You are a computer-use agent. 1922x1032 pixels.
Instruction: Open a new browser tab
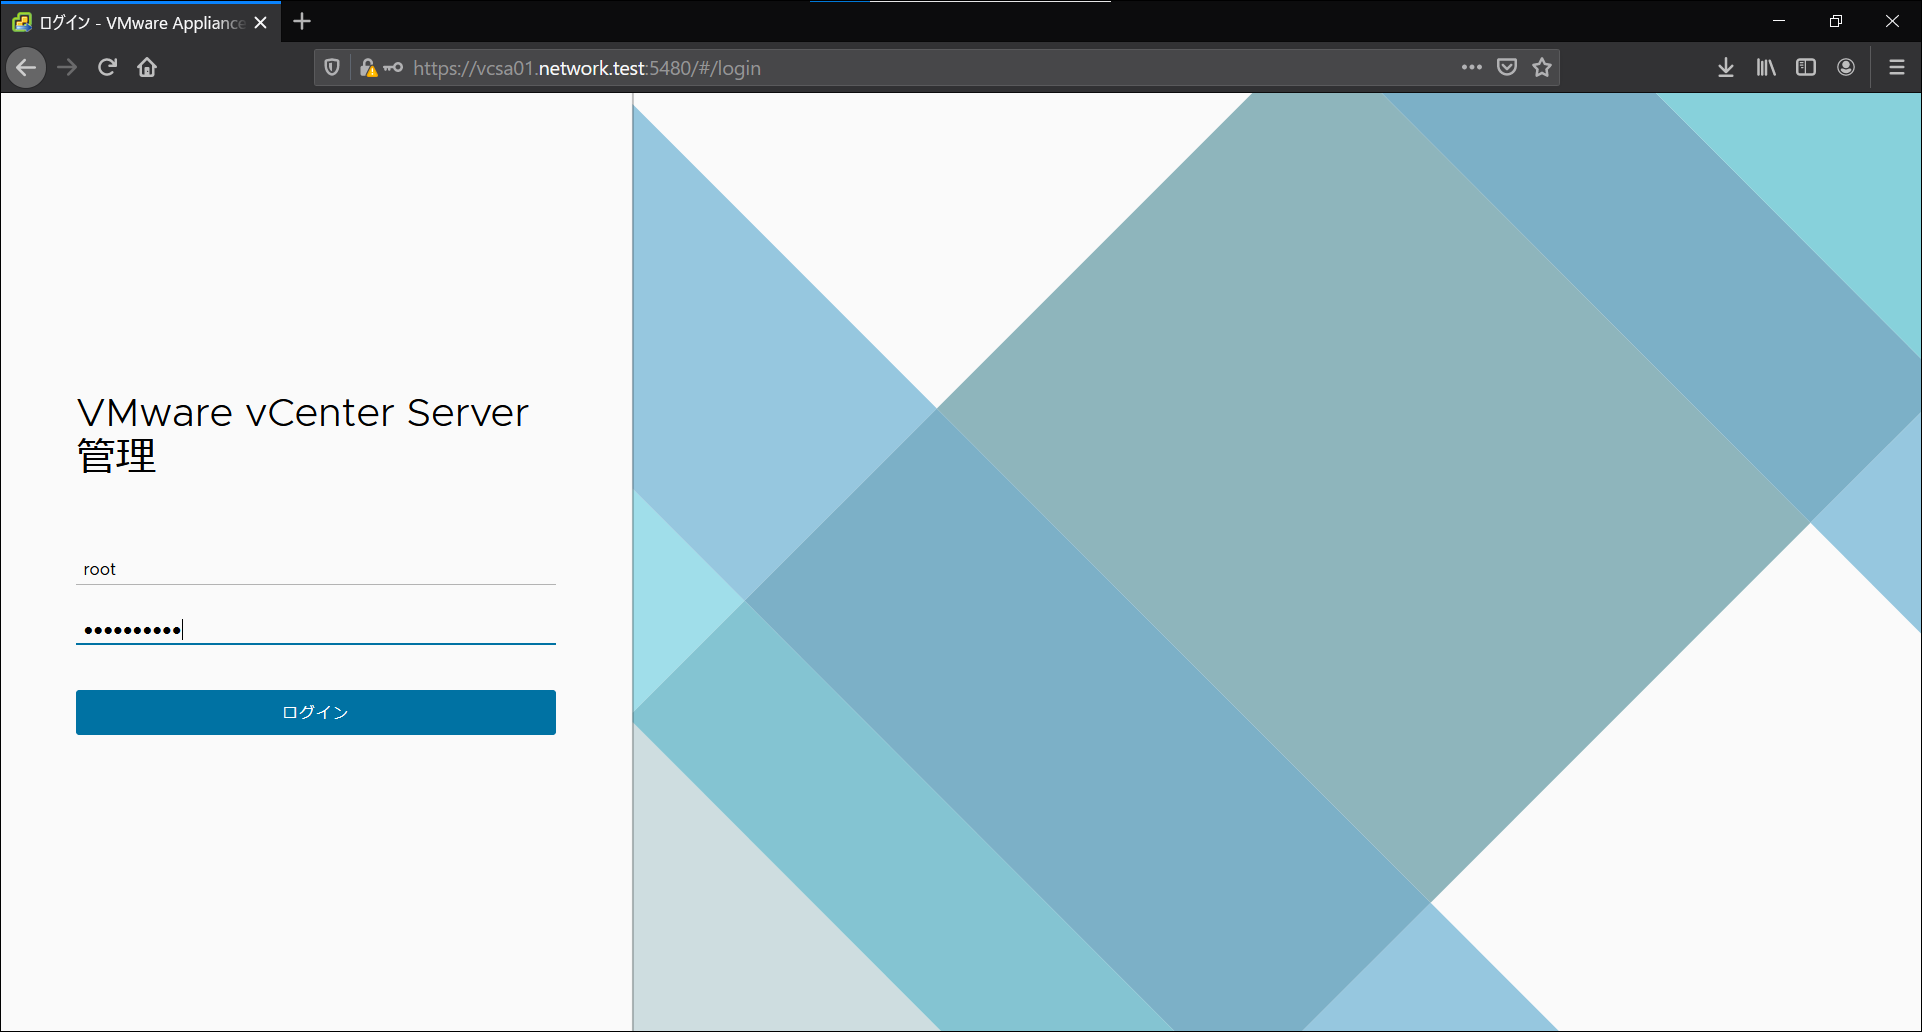click(x=302, y=21)
